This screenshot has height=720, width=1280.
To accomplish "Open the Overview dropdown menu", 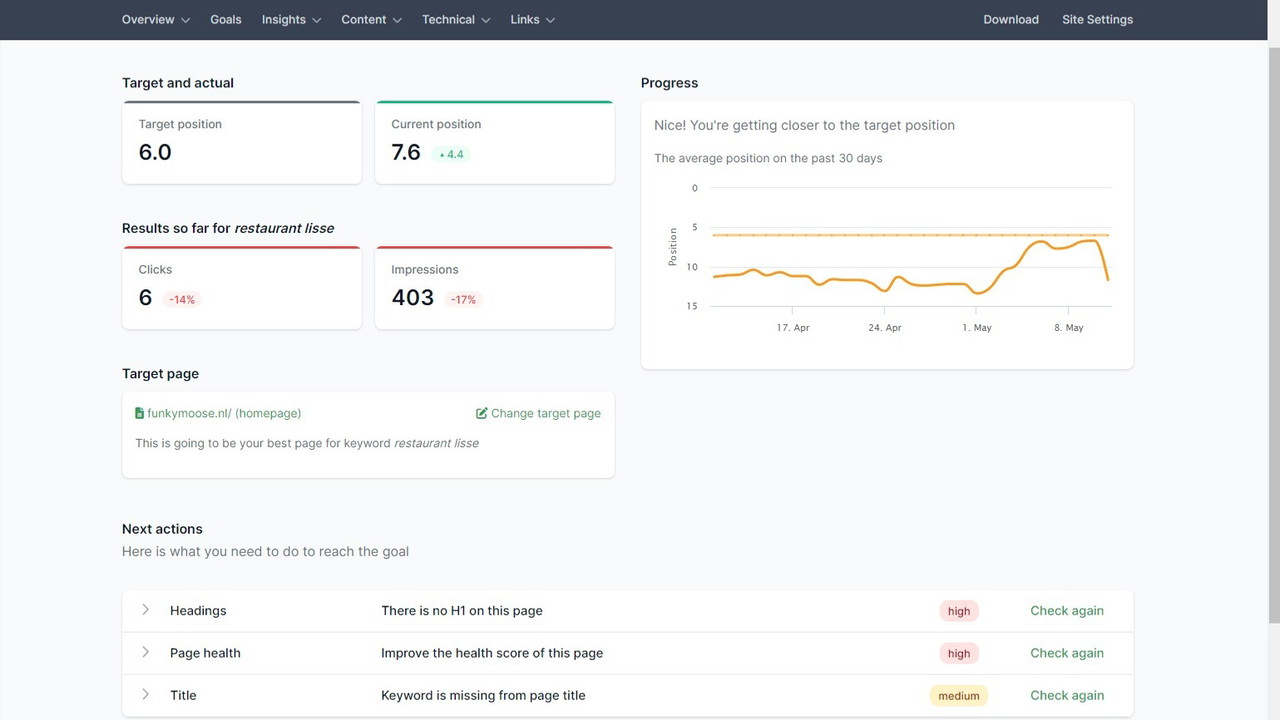I will click(155, 19).
